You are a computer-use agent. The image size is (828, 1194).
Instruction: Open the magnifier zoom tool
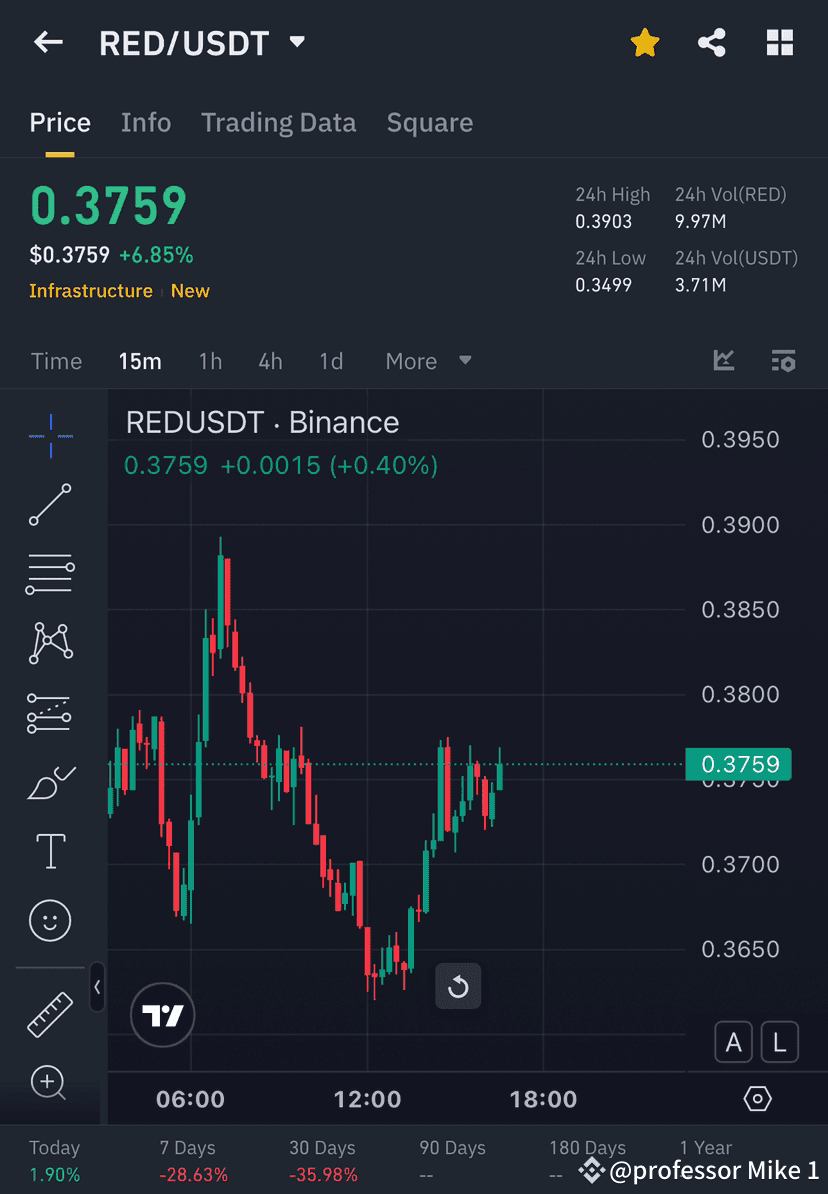click(50, 1083)
